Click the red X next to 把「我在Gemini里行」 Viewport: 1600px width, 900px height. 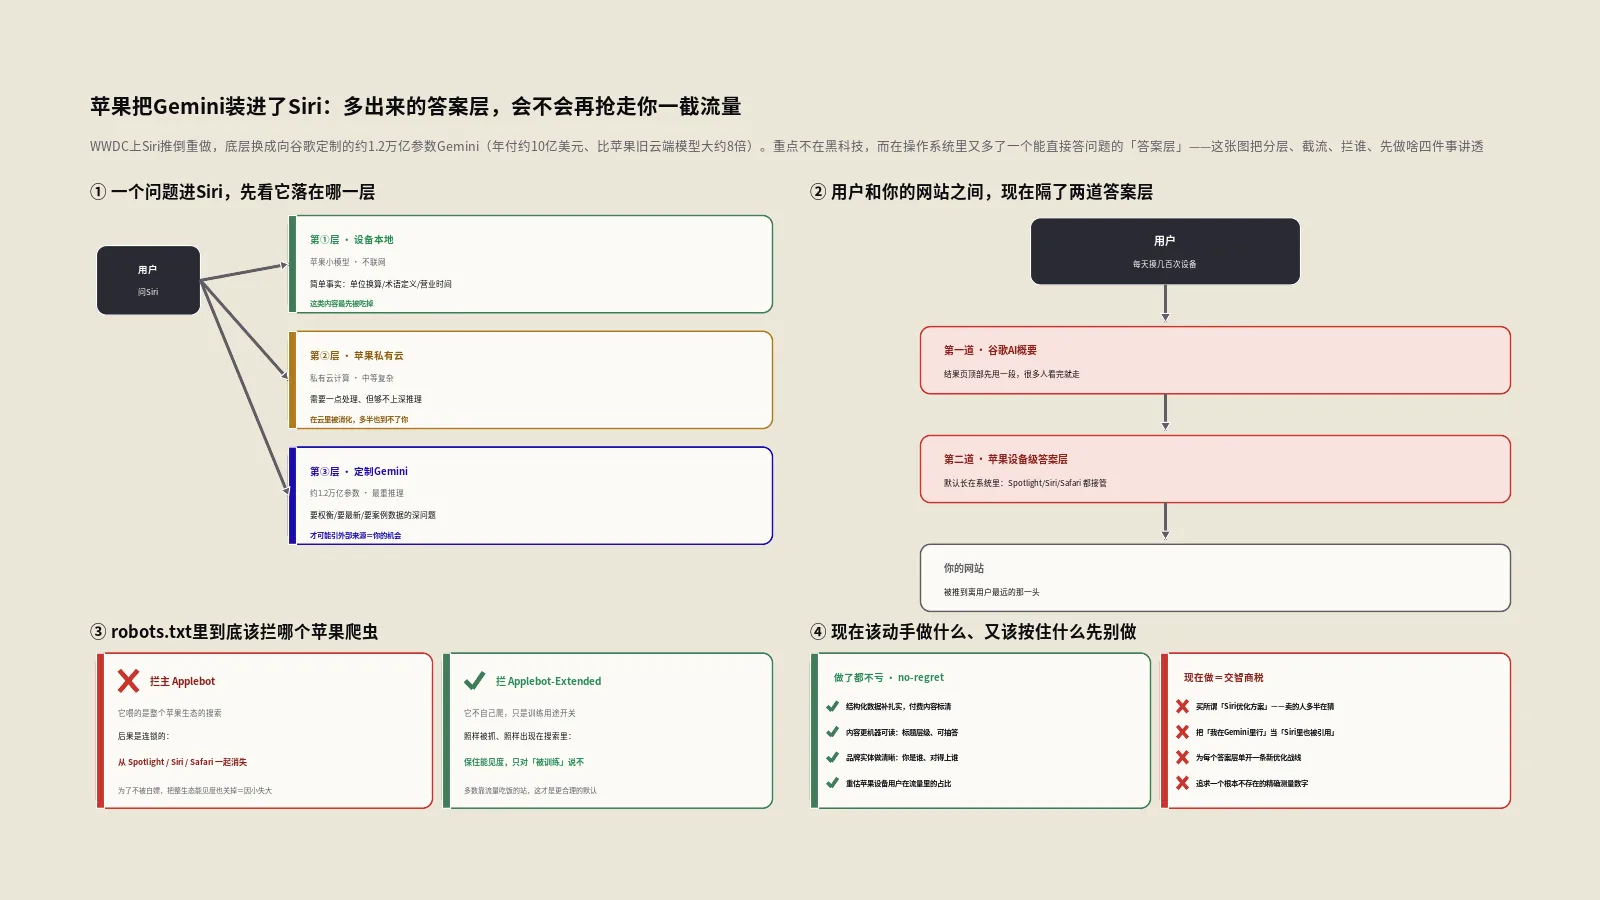point(1182,732)
